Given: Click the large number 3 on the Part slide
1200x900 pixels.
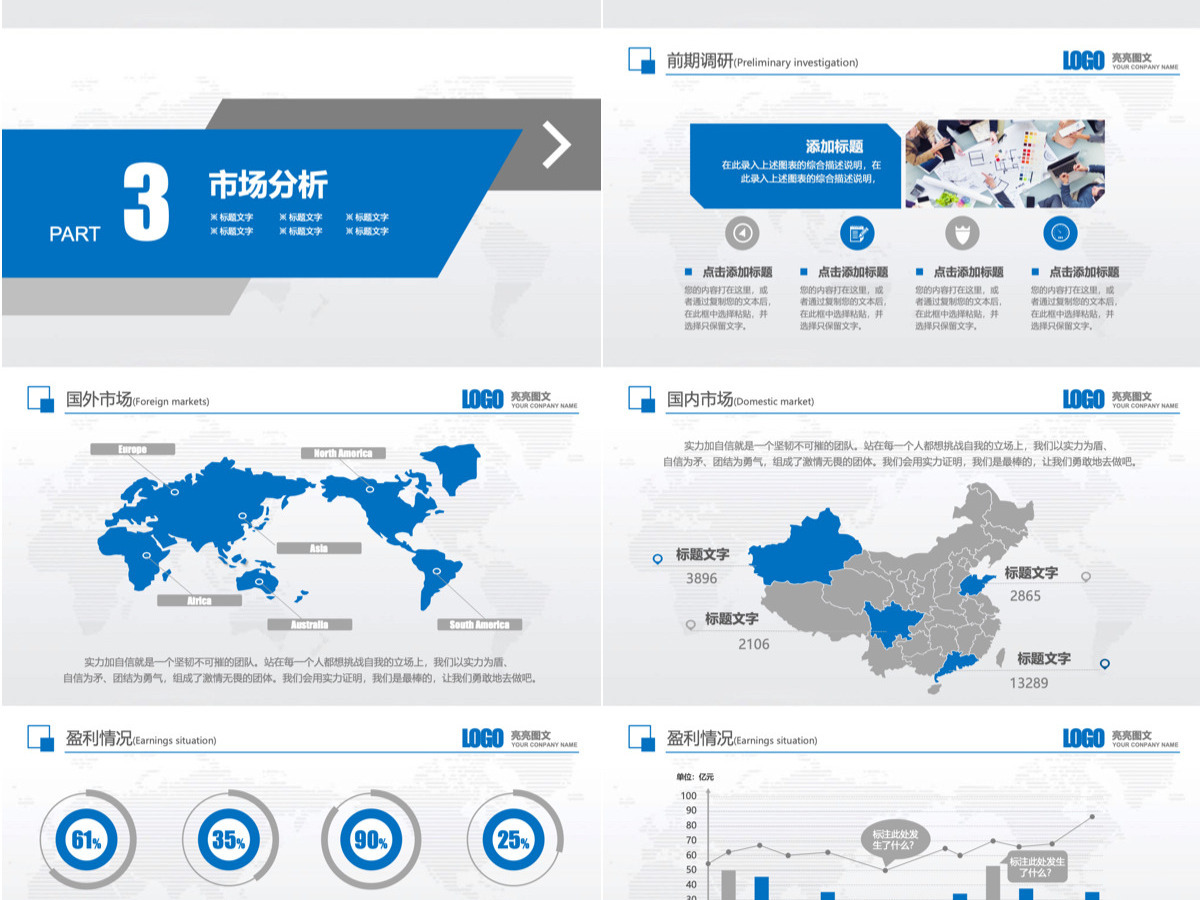Looking at the screenshot, I should pyautogui.click(x=146, y=203).
